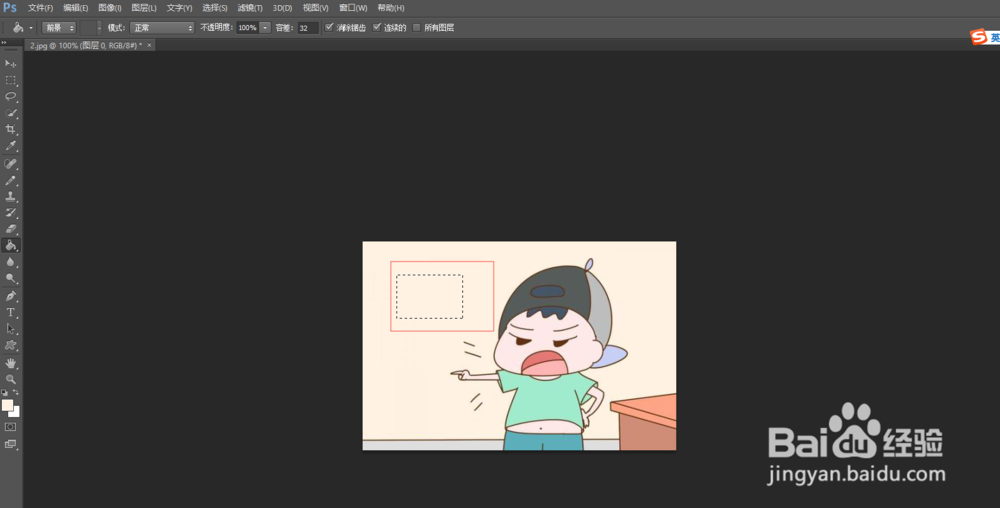Select the Zoom tool
Viewport: 1000px width, 508px height.
11,379
